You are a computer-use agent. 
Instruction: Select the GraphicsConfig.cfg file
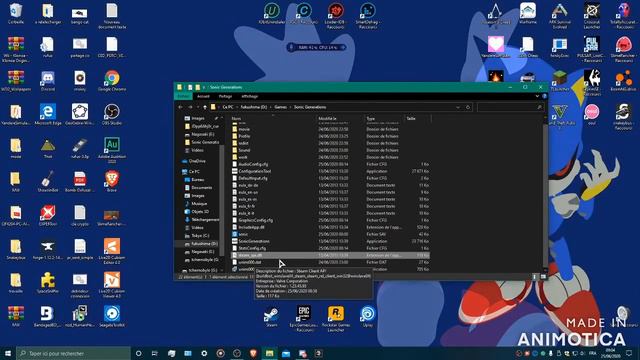click(331, 220)
